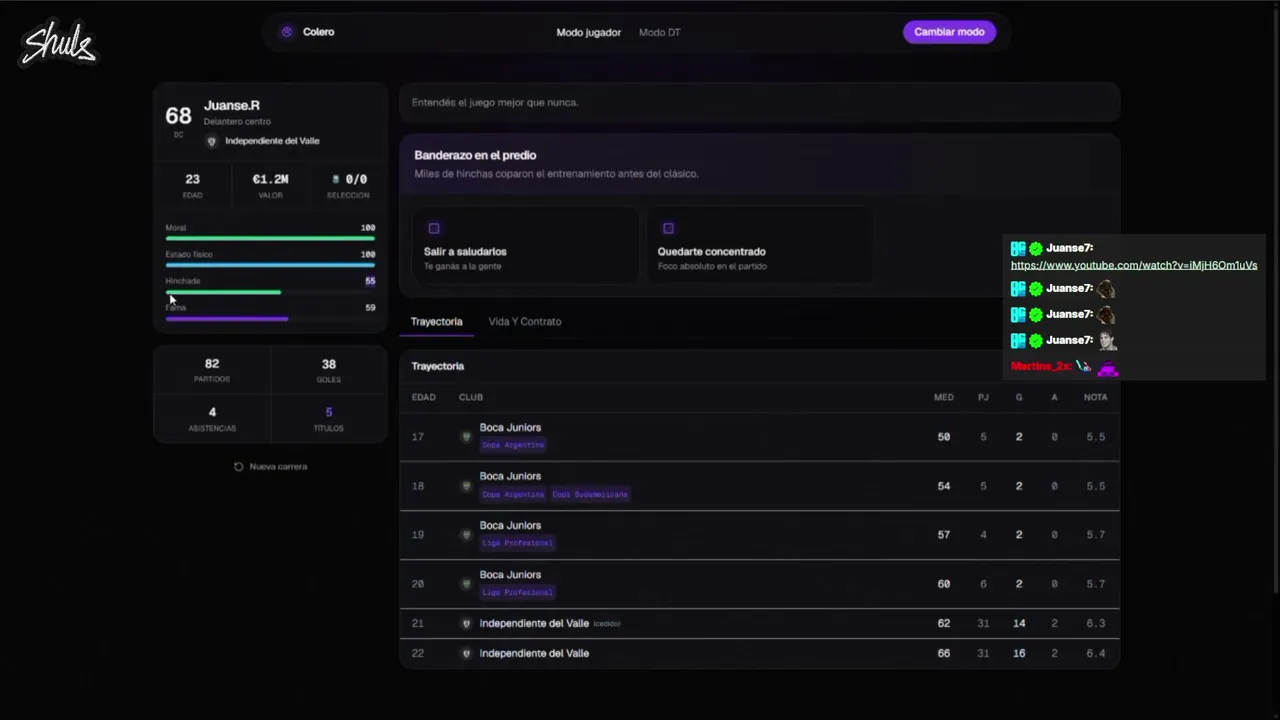The width and height of the screenshot is (1280, 720).
Task: Click the MED value 60 in the age 20 row
Action: [944, 584]
